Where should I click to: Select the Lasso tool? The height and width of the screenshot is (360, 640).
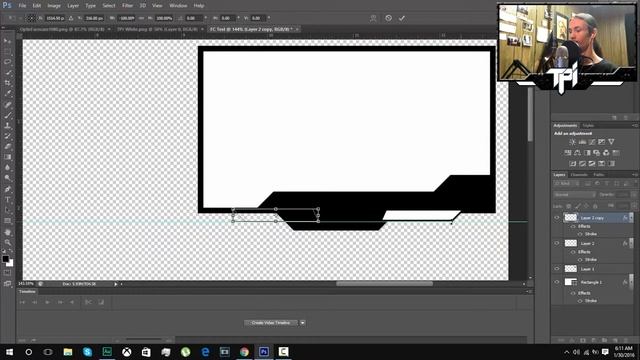point(7,62)
